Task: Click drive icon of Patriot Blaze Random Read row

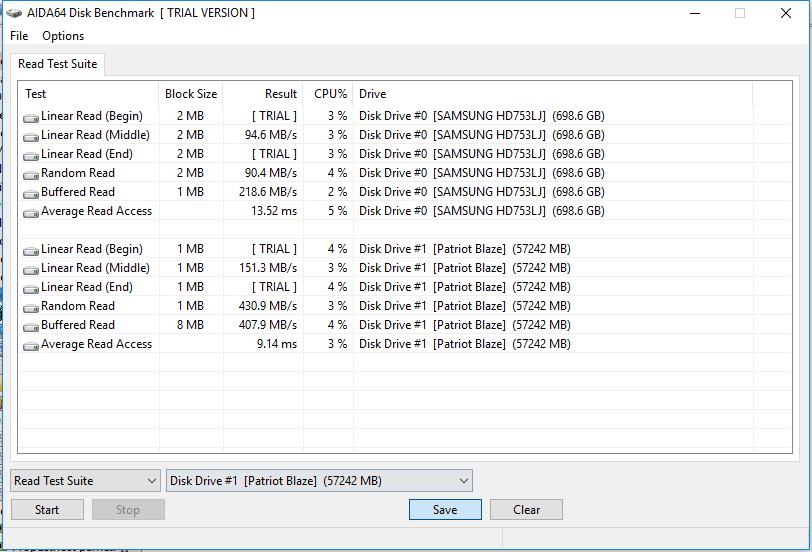Action: click(31, 308)
